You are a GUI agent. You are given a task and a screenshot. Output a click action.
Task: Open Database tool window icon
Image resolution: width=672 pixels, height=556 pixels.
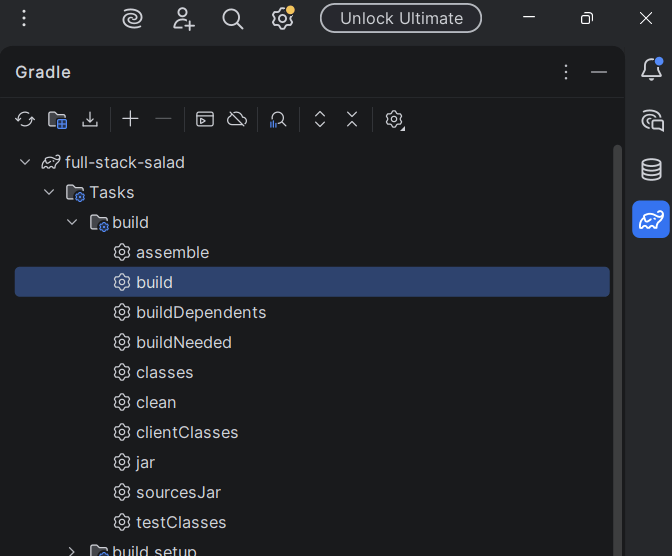(651, 169)
